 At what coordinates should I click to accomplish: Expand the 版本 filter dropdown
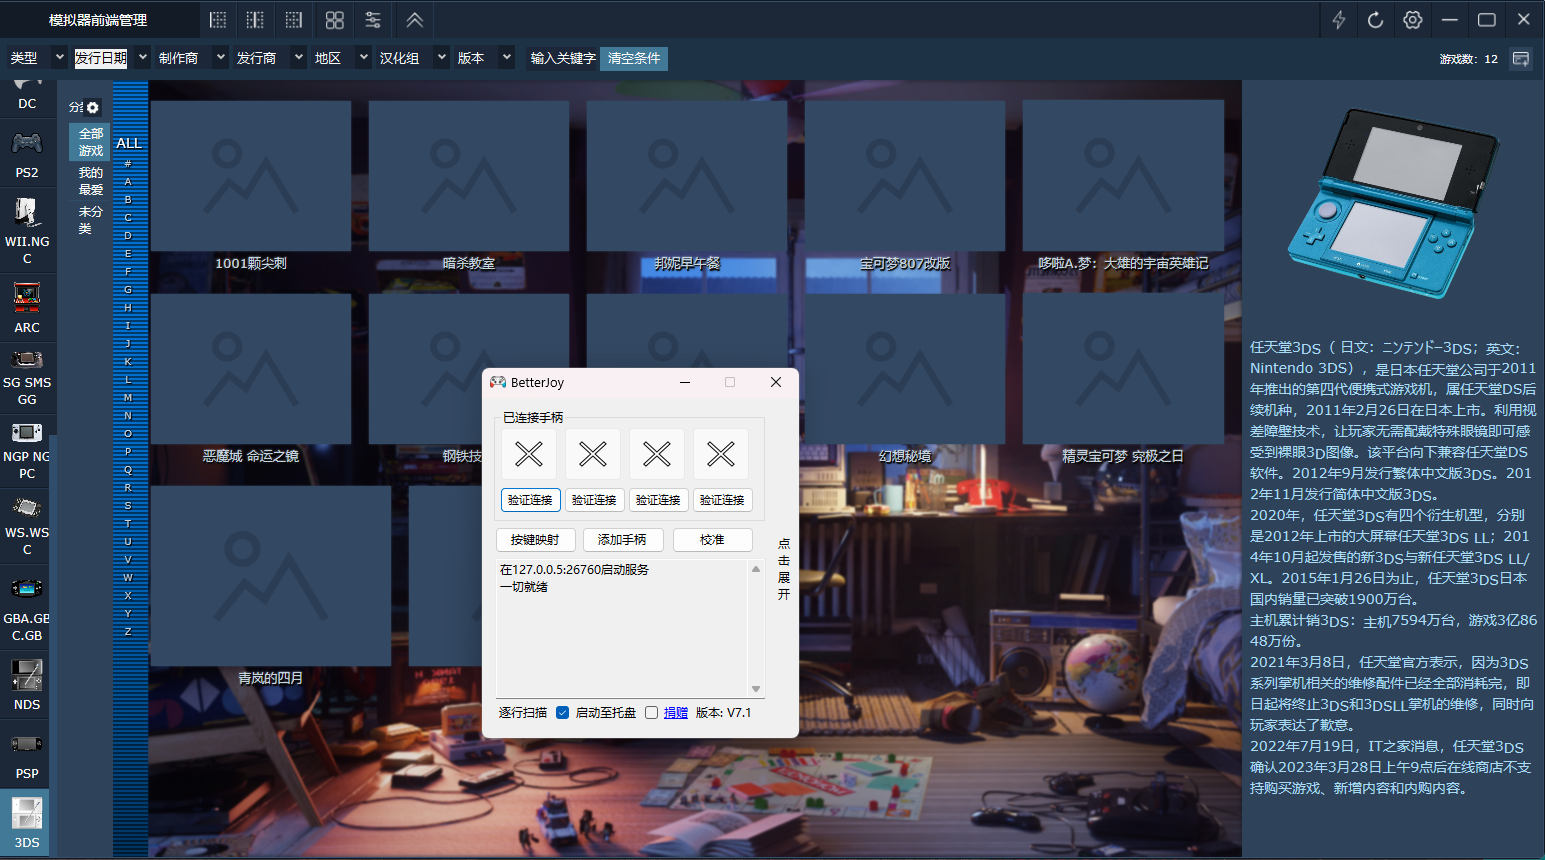[x=507, y=58]
